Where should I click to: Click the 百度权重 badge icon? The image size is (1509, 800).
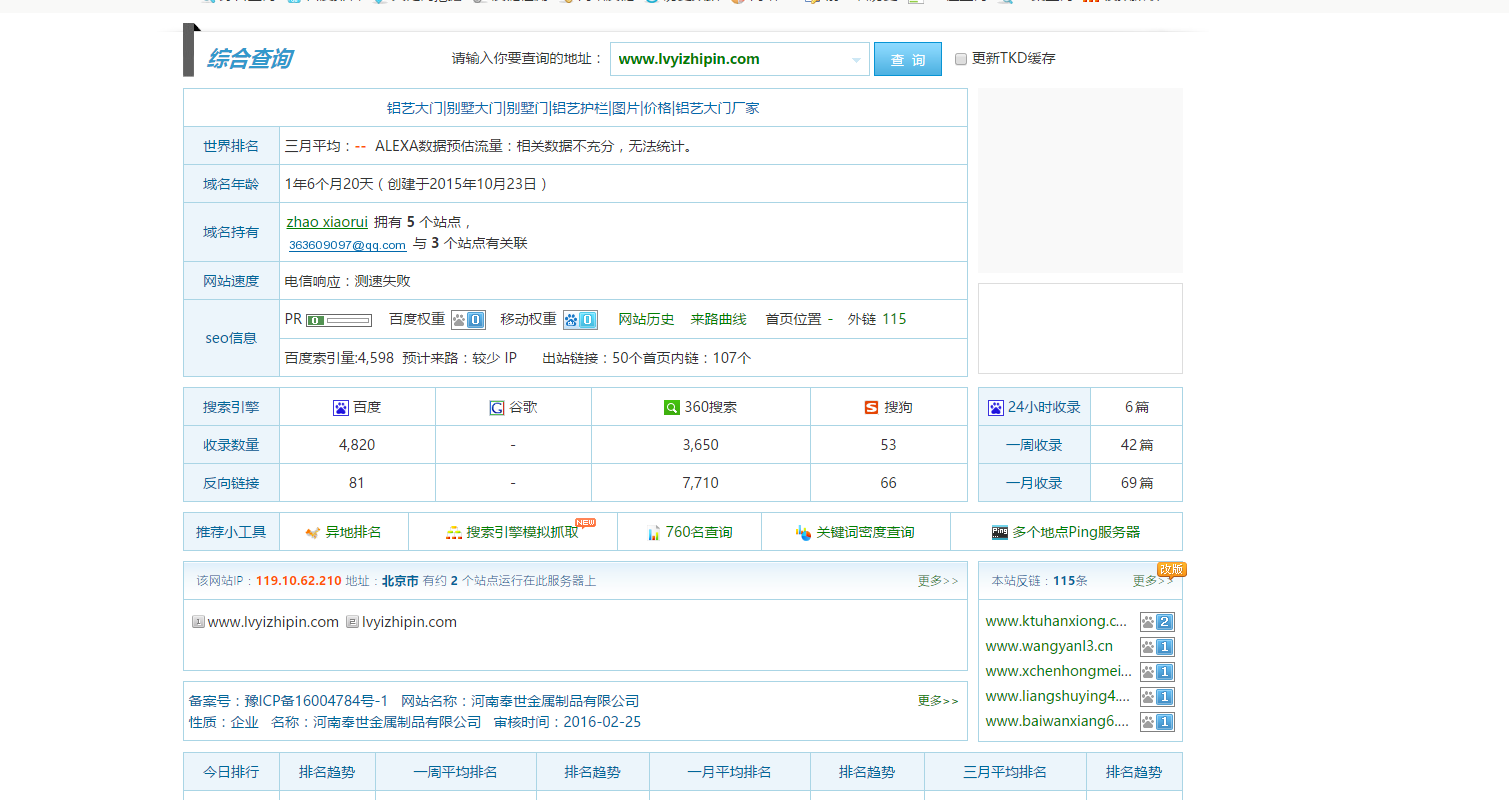[x=467, y=318]
